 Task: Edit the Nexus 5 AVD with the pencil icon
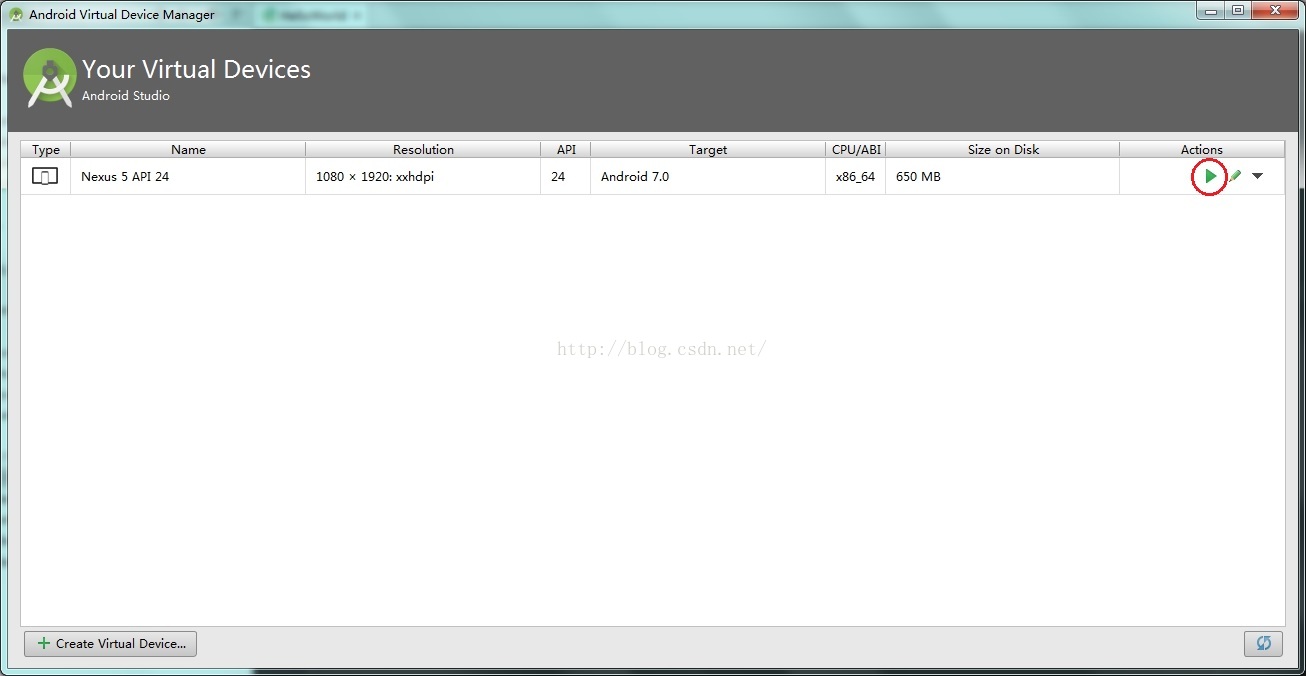coord(1235,176)
